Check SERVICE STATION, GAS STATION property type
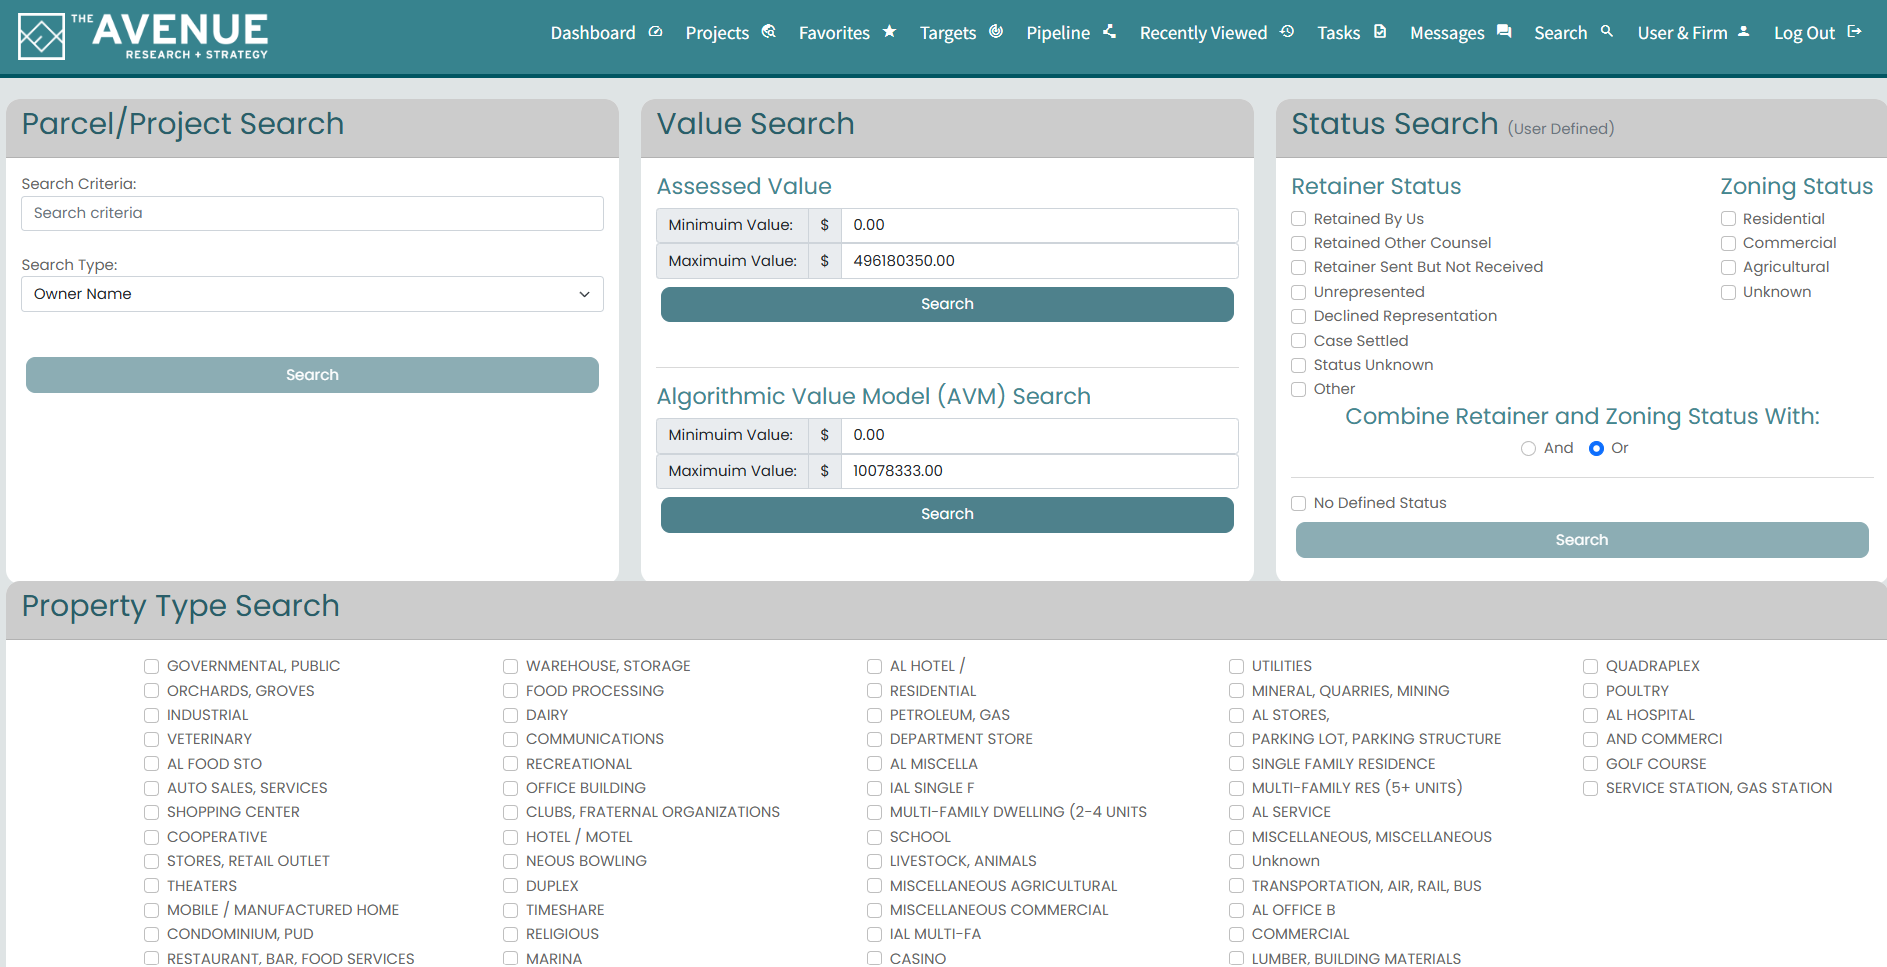Screen dimensions: 1887x967 click(1590, 788)
